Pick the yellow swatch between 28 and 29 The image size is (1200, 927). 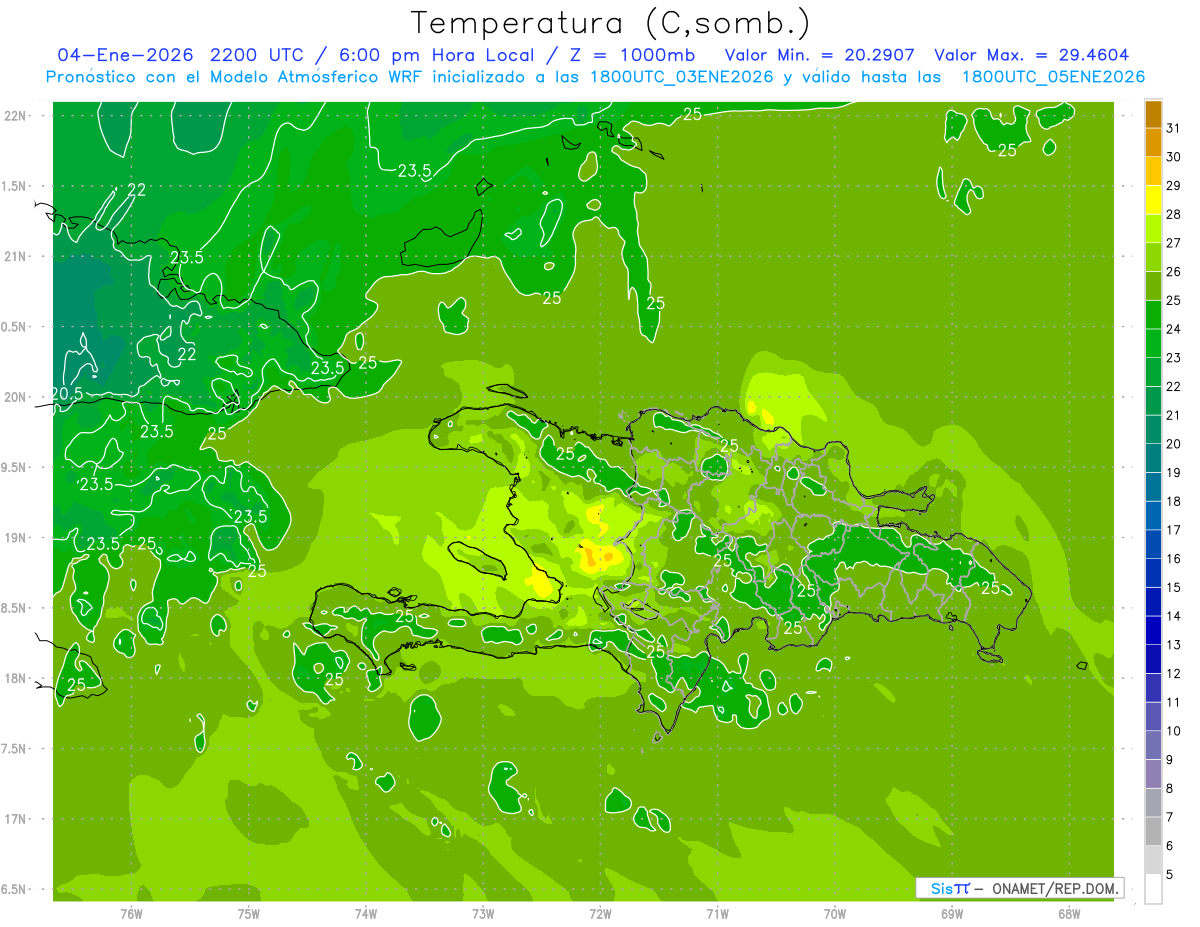(x=1153, y=200)
